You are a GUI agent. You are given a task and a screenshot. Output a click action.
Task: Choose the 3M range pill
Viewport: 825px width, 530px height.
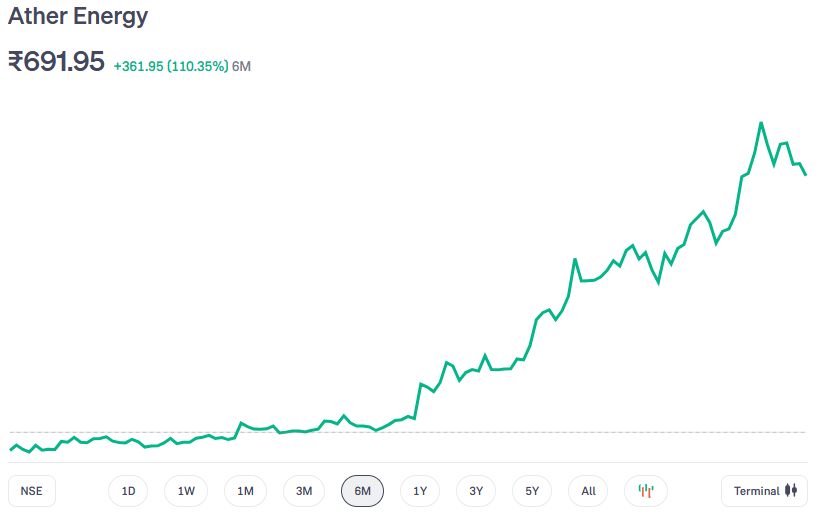pyautogui.click(x=304, y=491)
